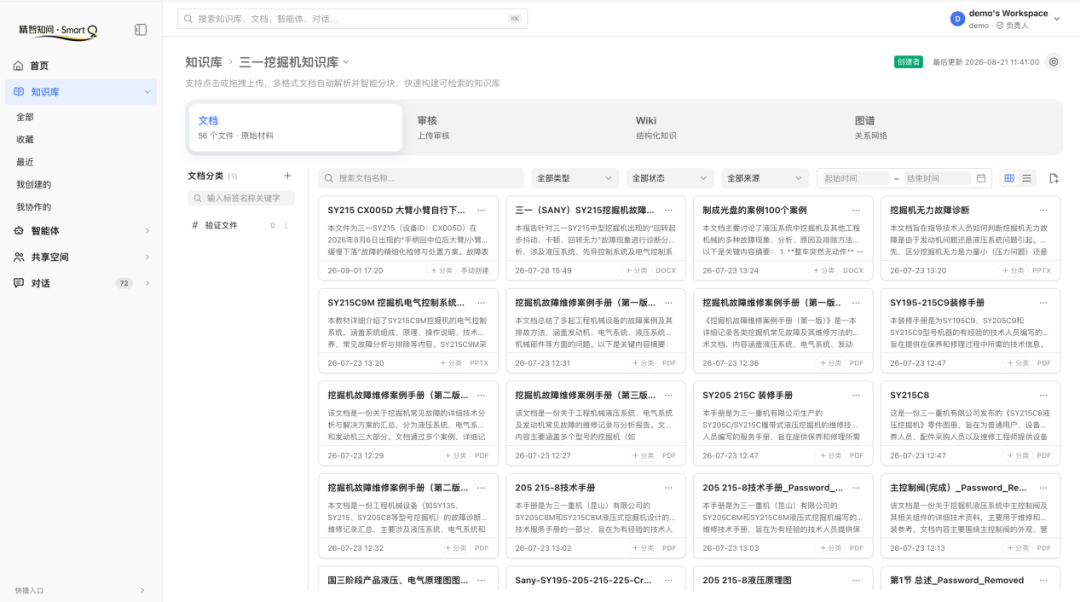Open menu for SY215C8 card
Screen dimensions: 1080x602
click(x=1043, y=395)
